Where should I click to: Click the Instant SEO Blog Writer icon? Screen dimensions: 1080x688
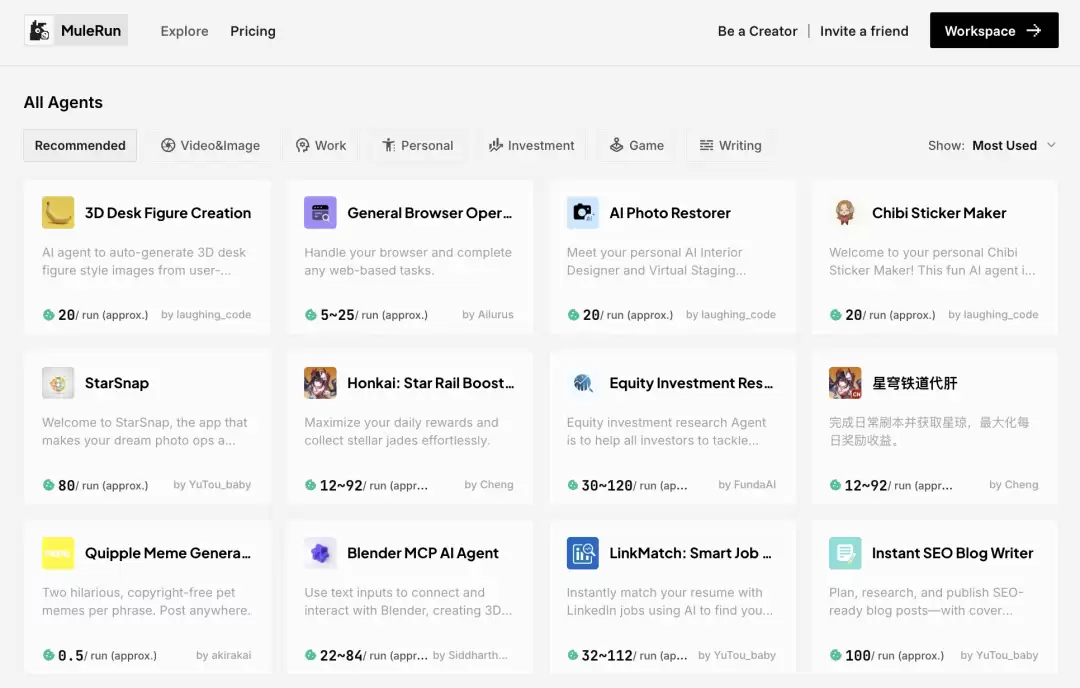tap(845, 553)
